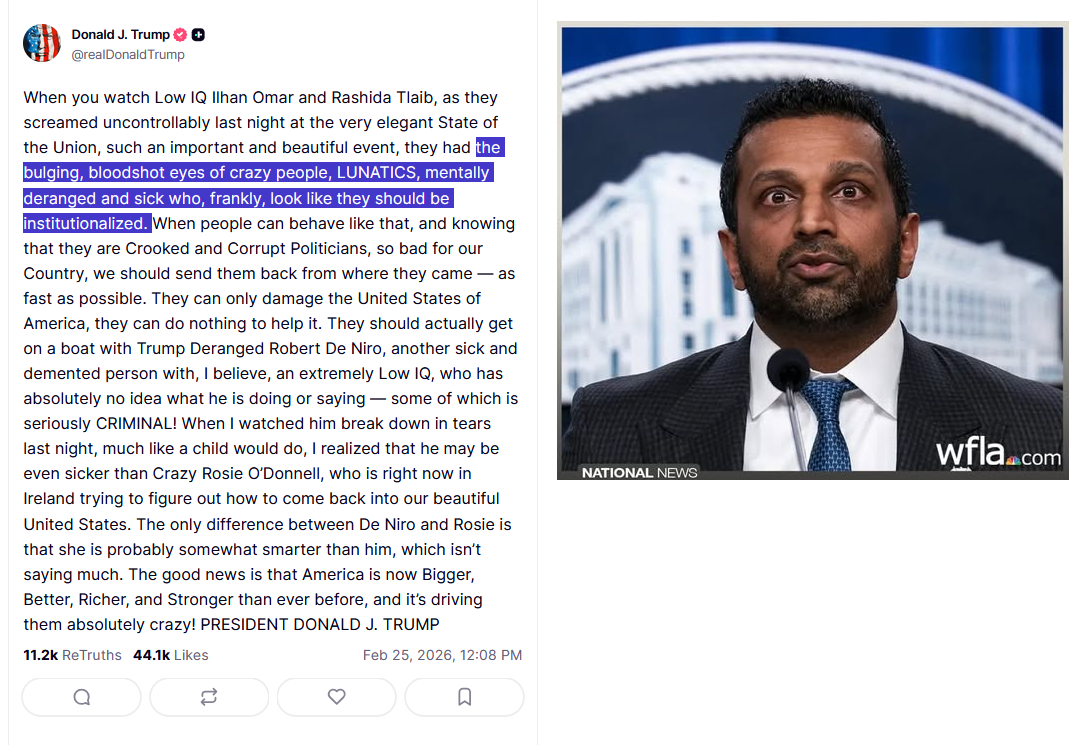Screen dimensions: 1074x745
Task: Toggle the heart like button
Action: click(x=337, y=697)
